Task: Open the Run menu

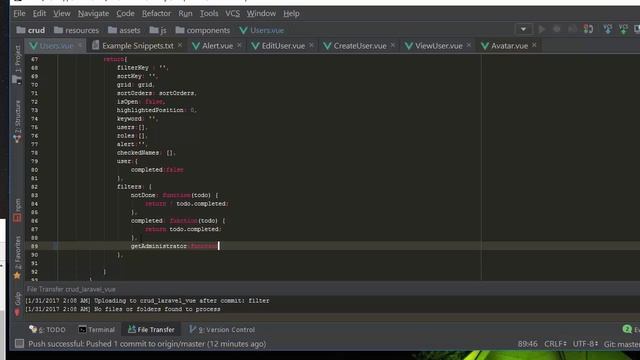Action: 185,13
